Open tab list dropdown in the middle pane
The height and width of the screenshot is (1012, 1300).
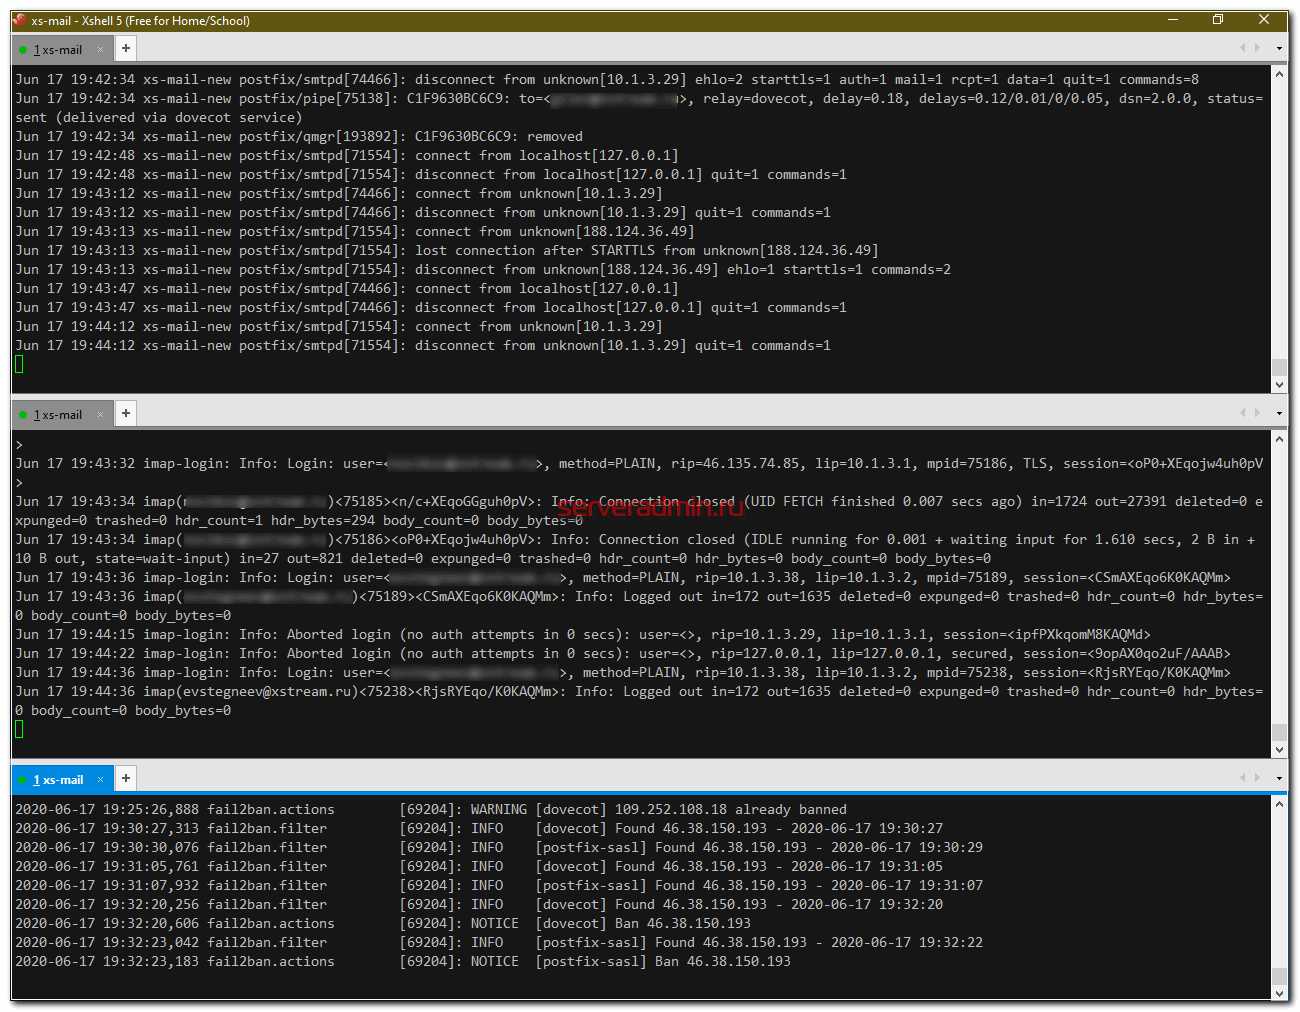pyautogui.click(x=1279, y=413)
